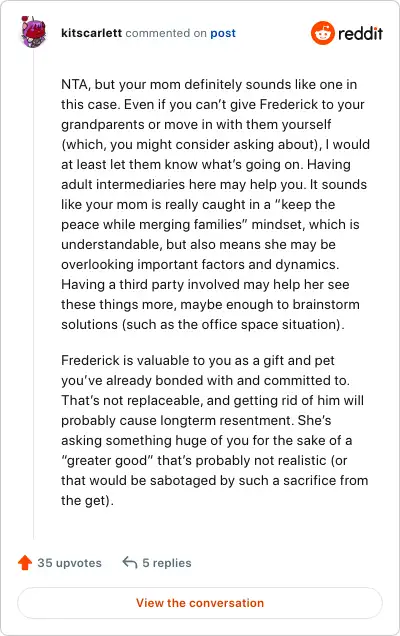This screenshot has height=636, width=400.
Task: Click "probably cause longterm resentment" line
Action: (x=196, y=421)
